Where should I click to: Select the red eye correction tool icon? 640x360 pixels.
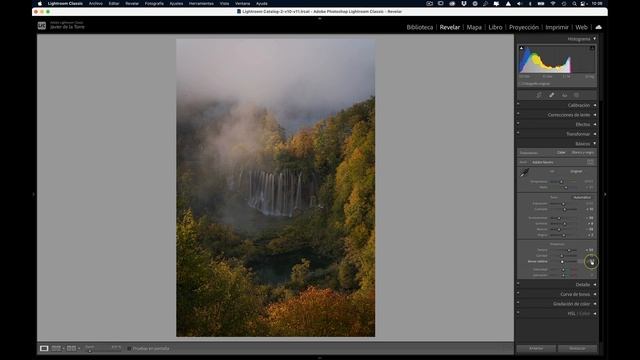coord(564,95)
